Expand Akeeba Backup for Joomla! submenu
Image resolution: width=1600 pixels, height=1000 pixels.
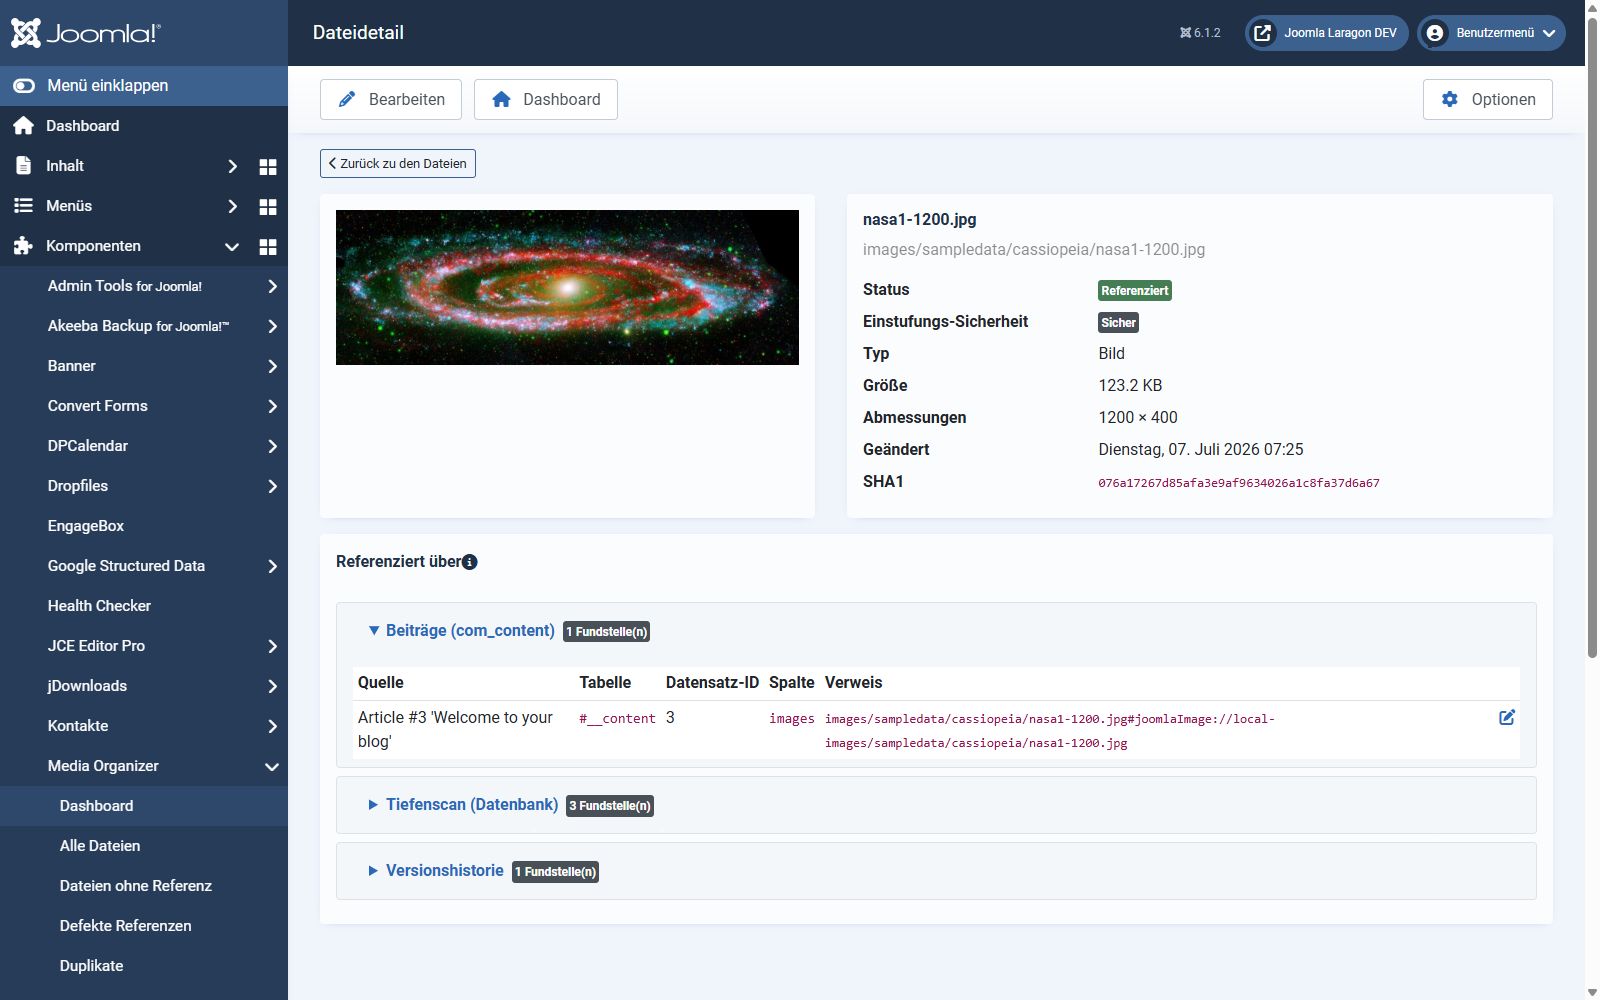272,326
